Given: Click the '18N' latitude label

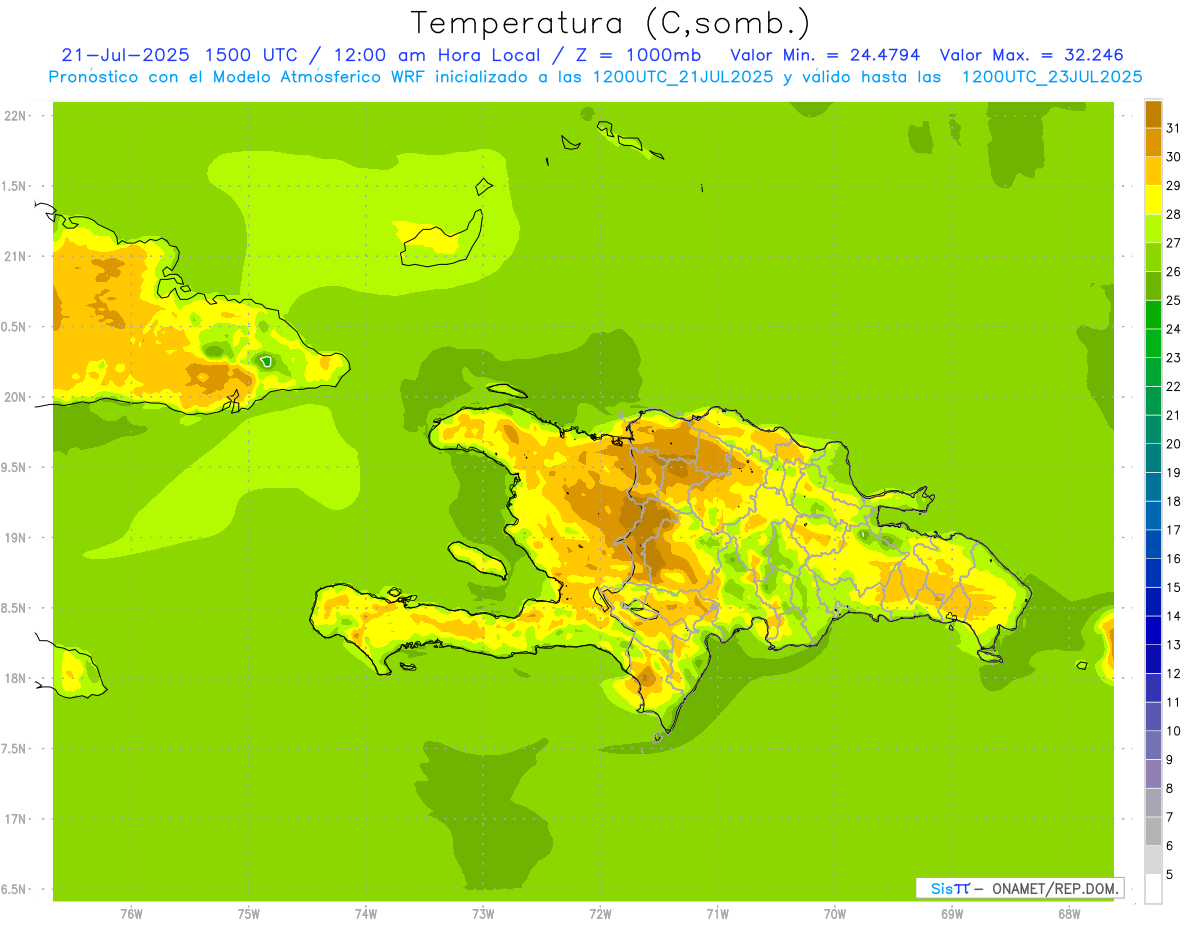Looking at the screenshot, I should click(x=14, y=678).
